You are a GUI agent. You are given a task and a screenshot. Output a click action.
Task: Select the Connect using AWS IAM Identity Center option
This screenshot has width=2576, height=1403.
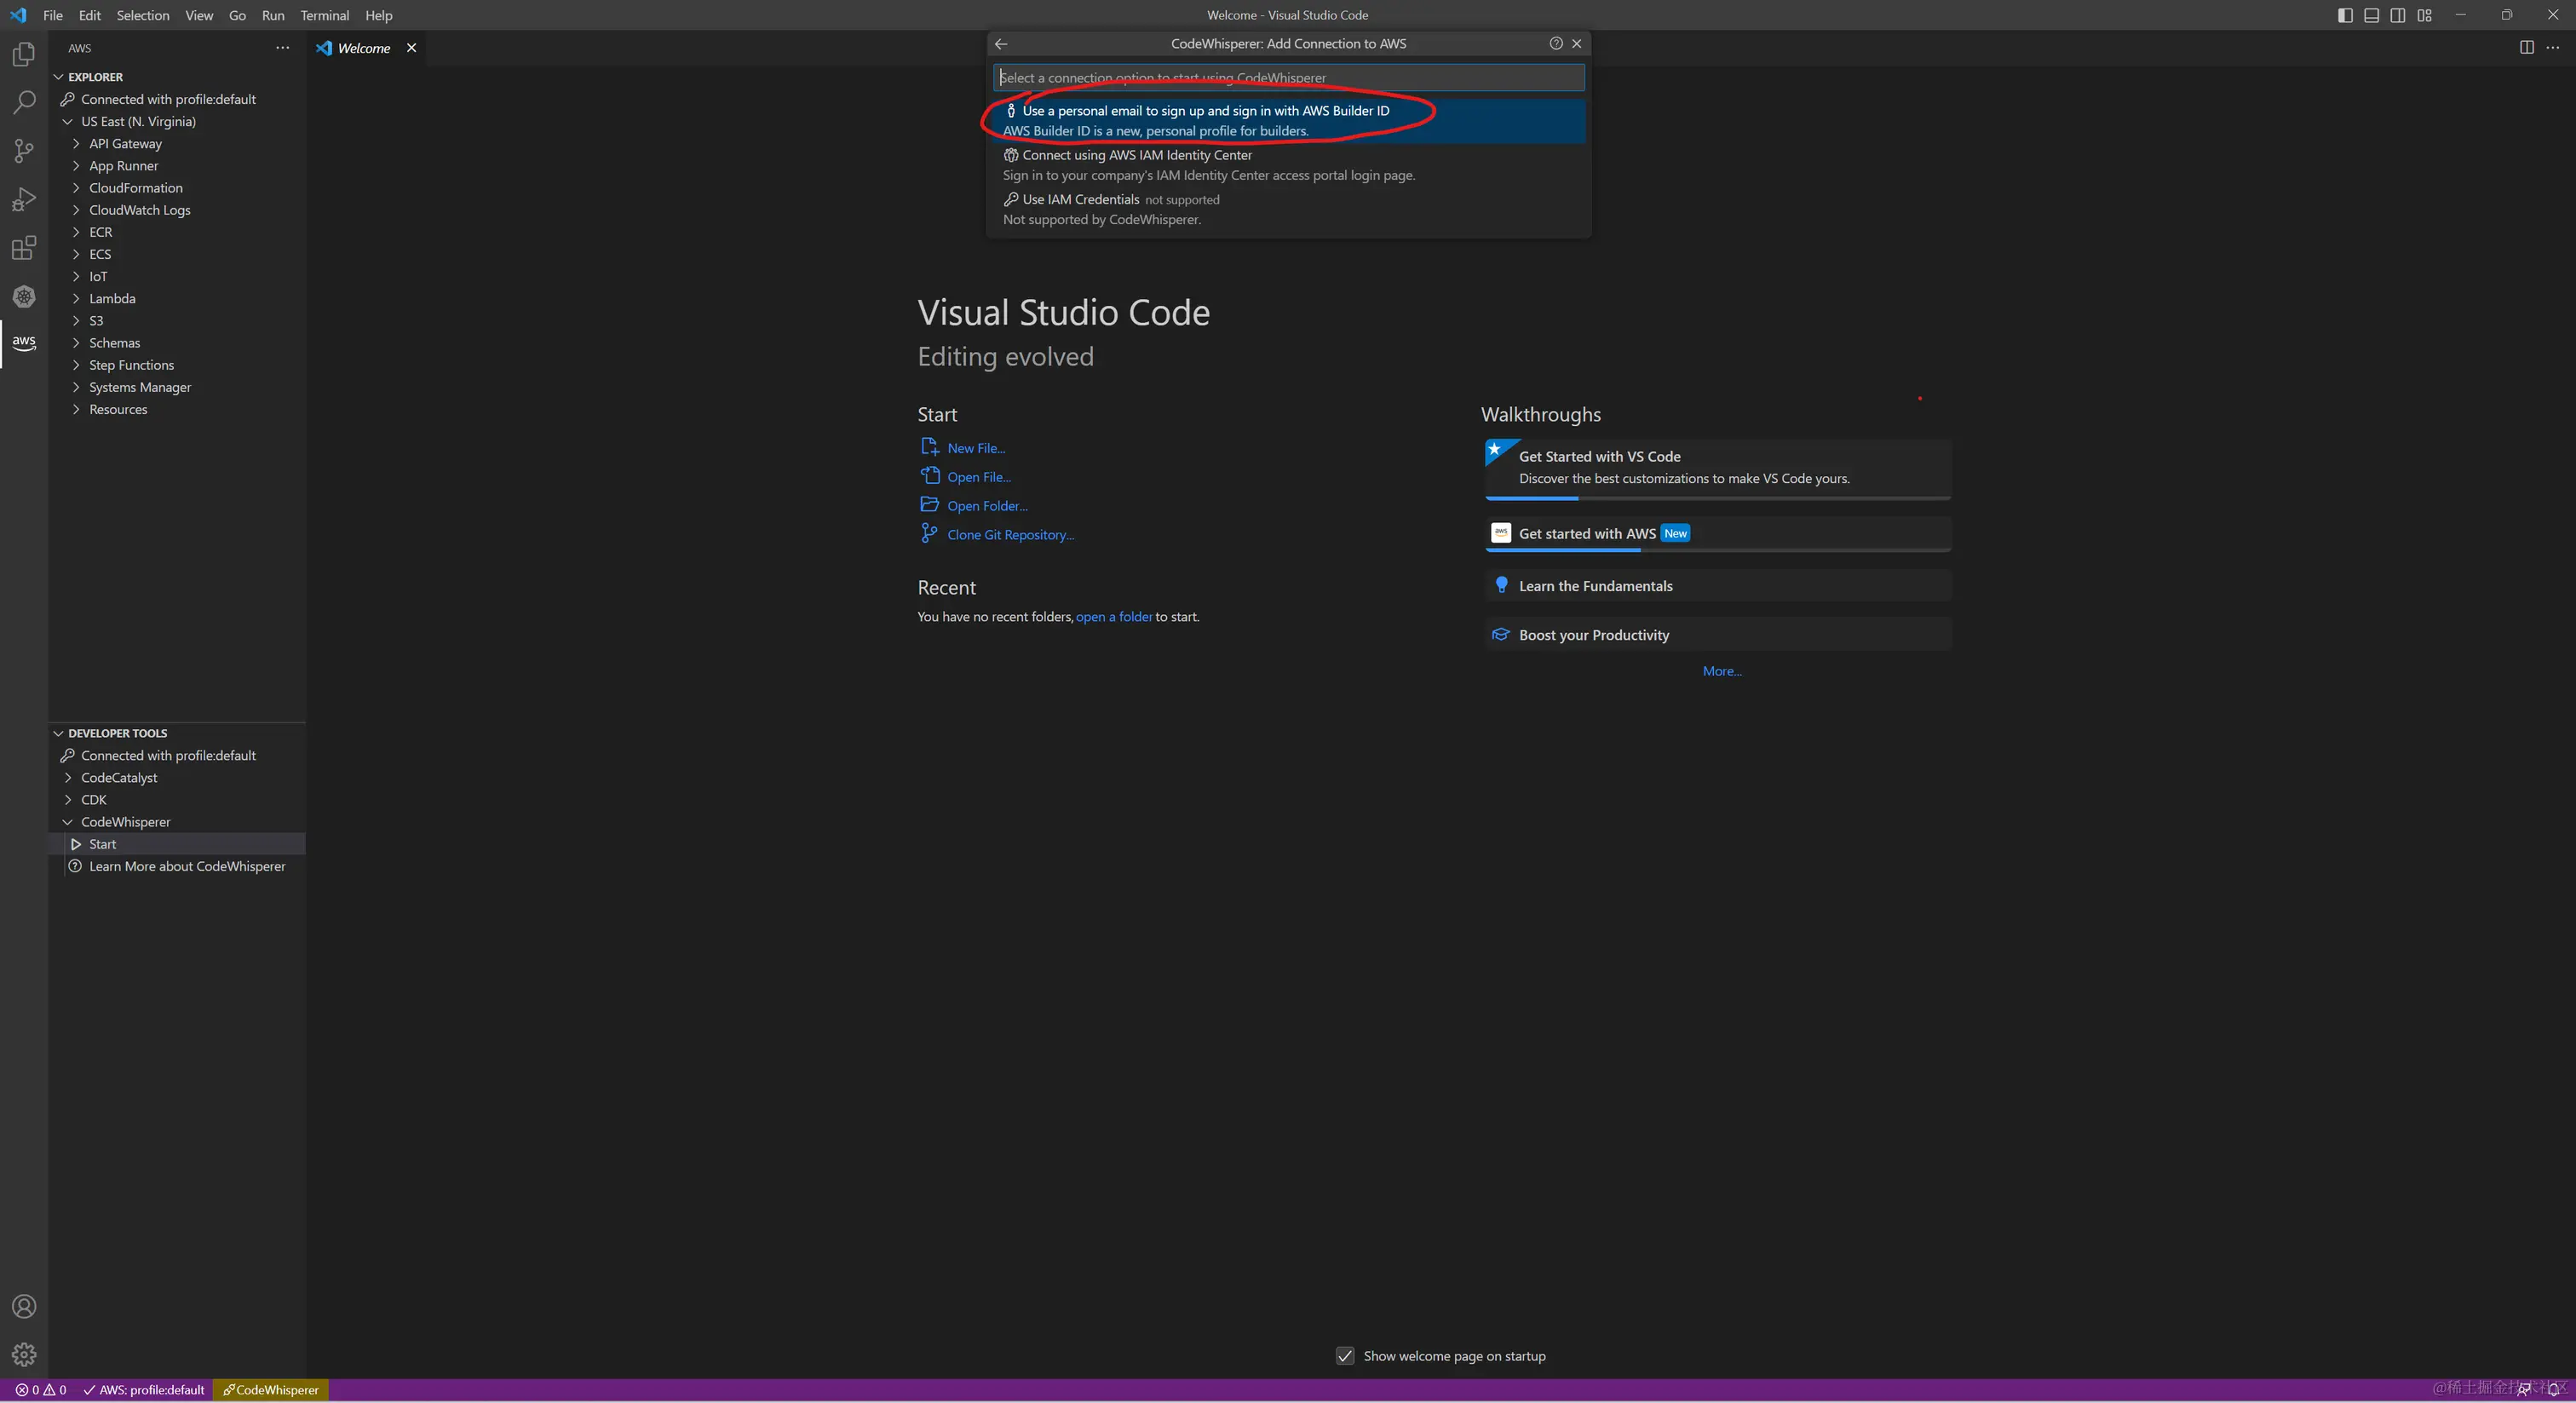(1136, 155)
